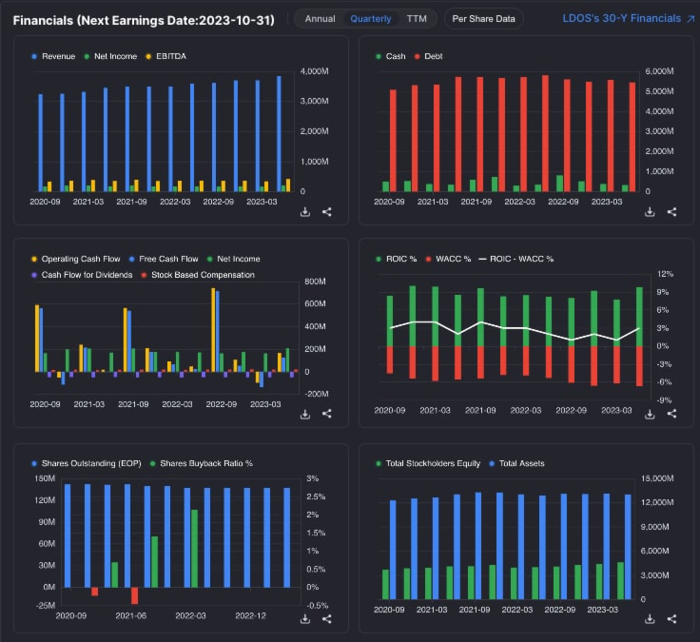
Task: Toggle the WACC % legend entry
Action: (451, 259)
